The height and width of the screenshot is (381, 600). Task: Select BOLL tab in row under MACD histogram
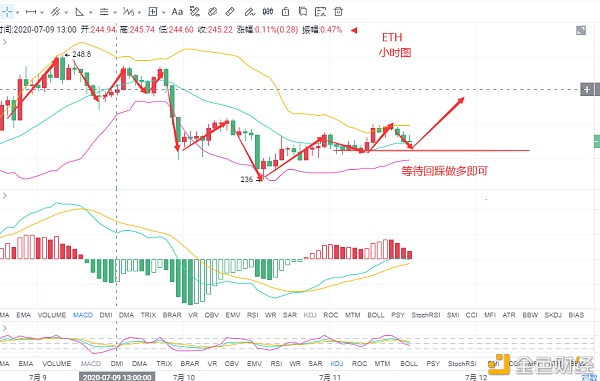click(376, 315)
